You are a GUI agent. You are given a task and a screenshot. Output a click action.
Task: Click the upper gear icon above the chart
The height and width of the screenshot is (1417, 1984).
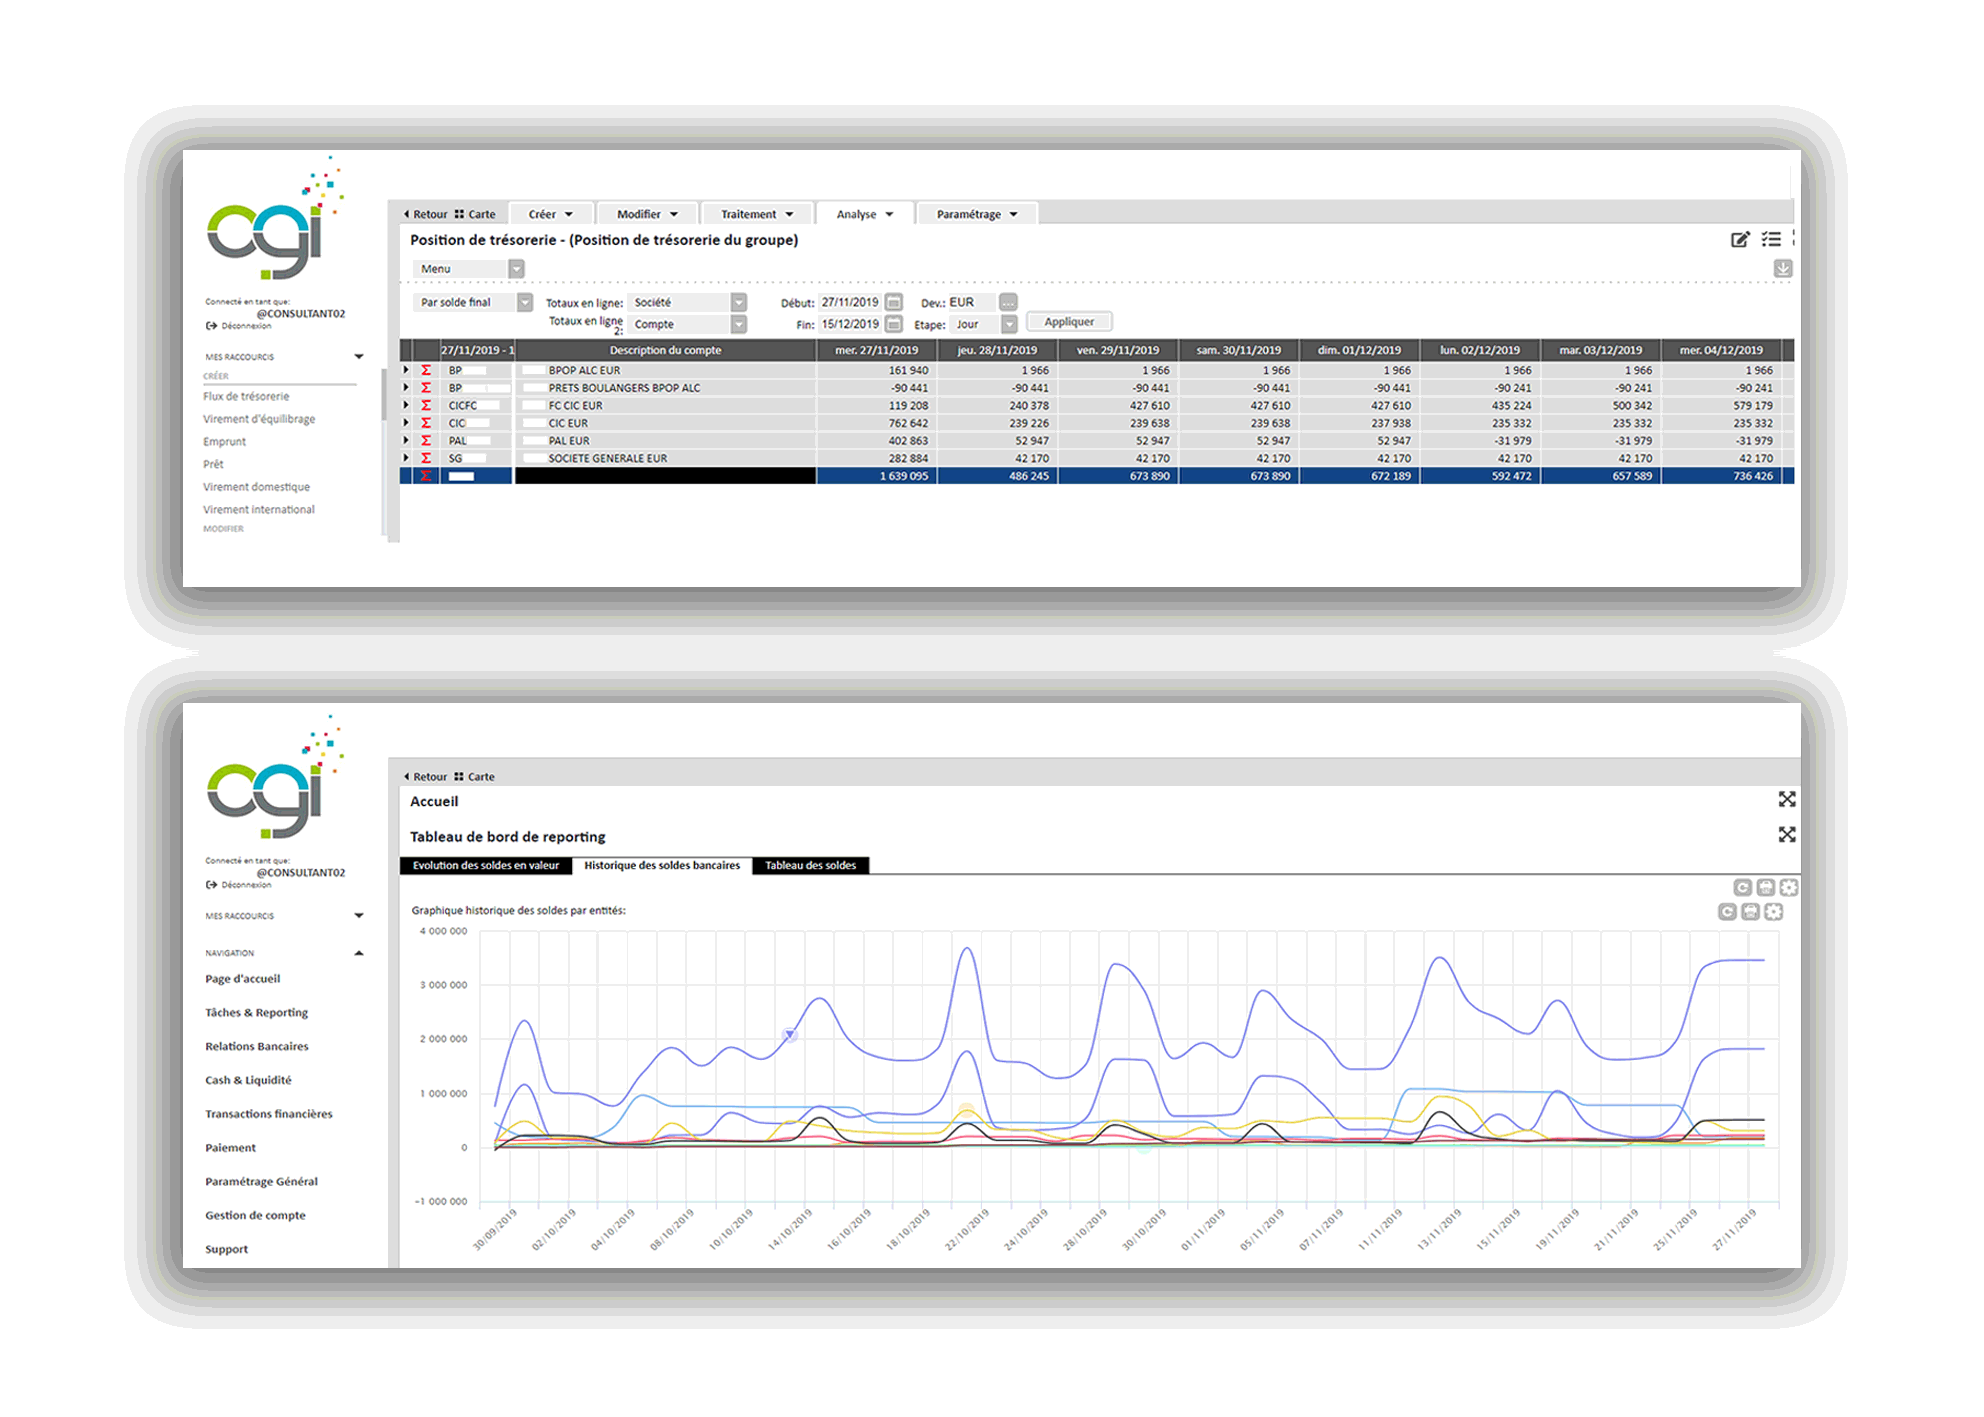[x=1789, y=887]
